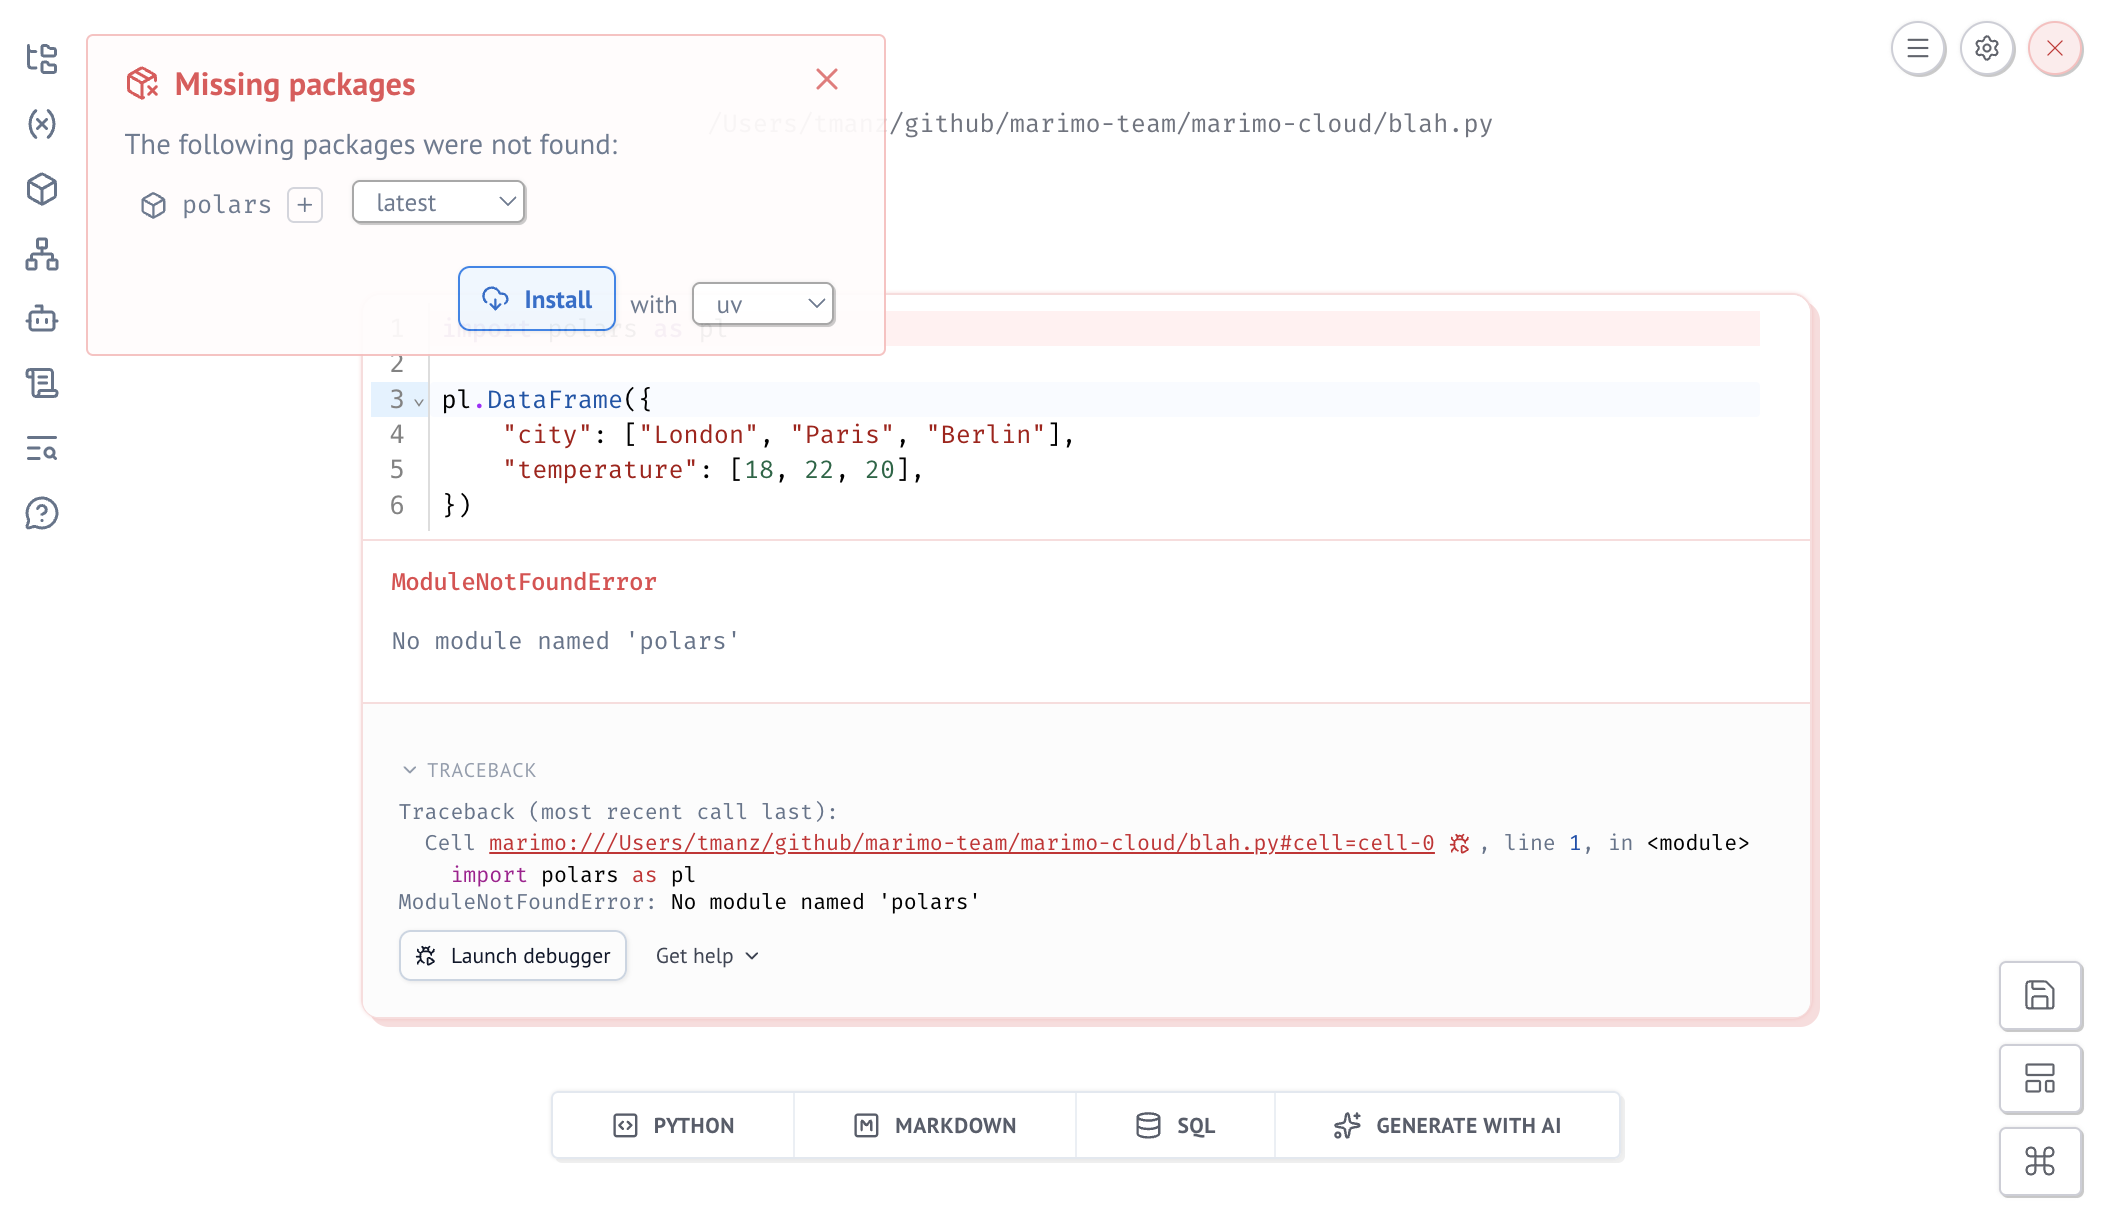Open the dependency graph sidebar icon
2112x1220 pixels.
click(42, 254)
